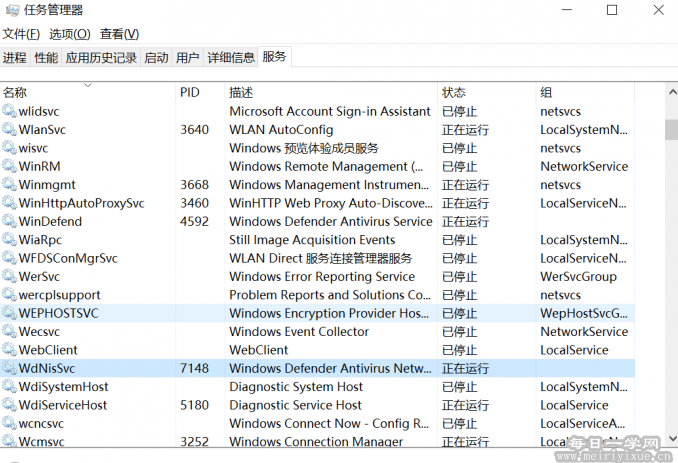
Task: Sort services by 状态 column header
Action: pos(487,92)
